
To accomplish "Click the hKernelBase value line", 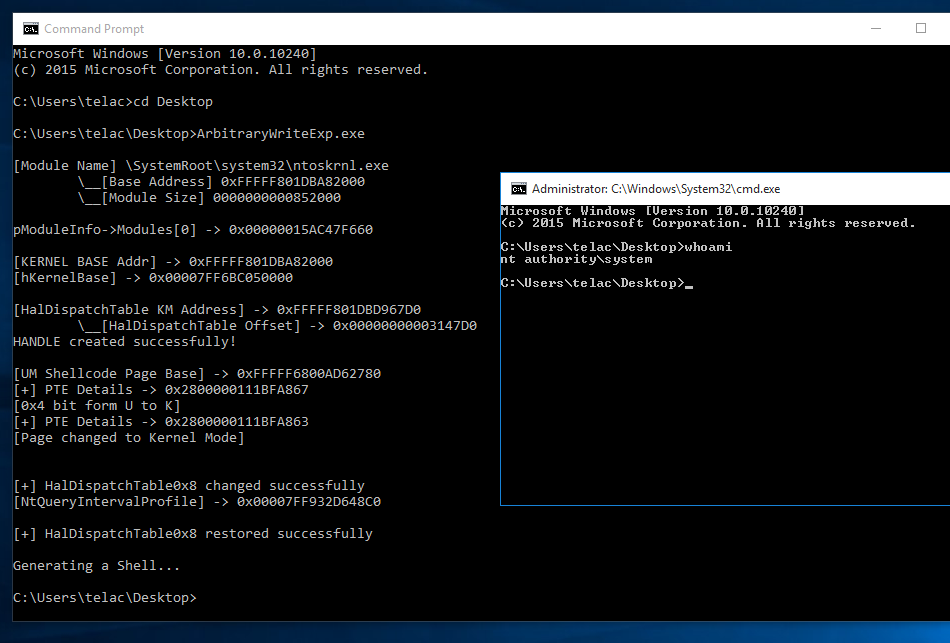I will tap(153, 278).
